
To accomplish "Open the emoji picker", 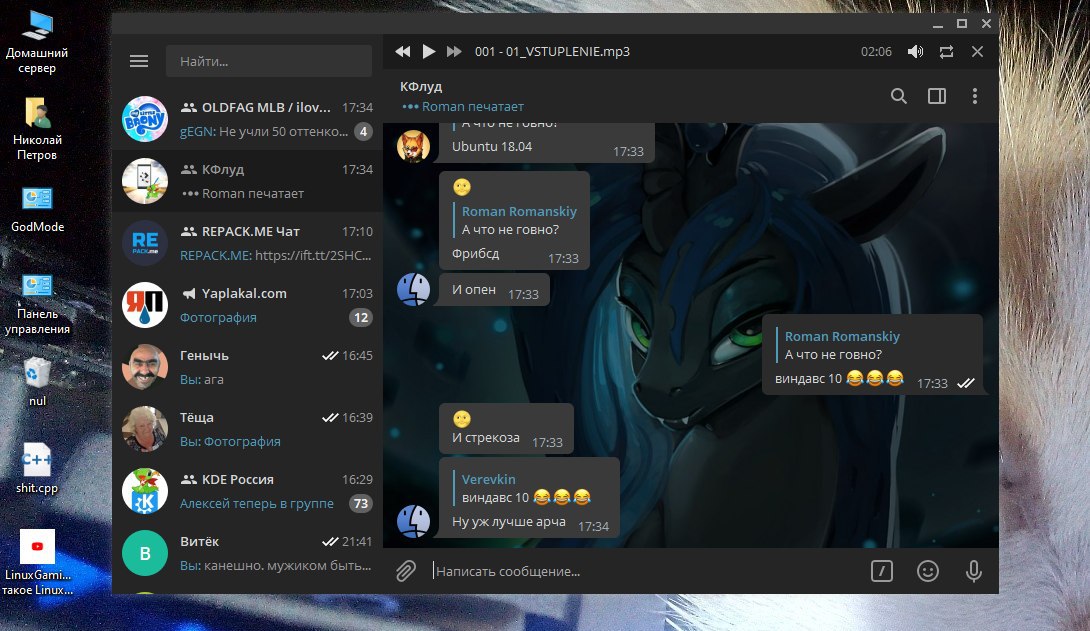I will 928,571.
